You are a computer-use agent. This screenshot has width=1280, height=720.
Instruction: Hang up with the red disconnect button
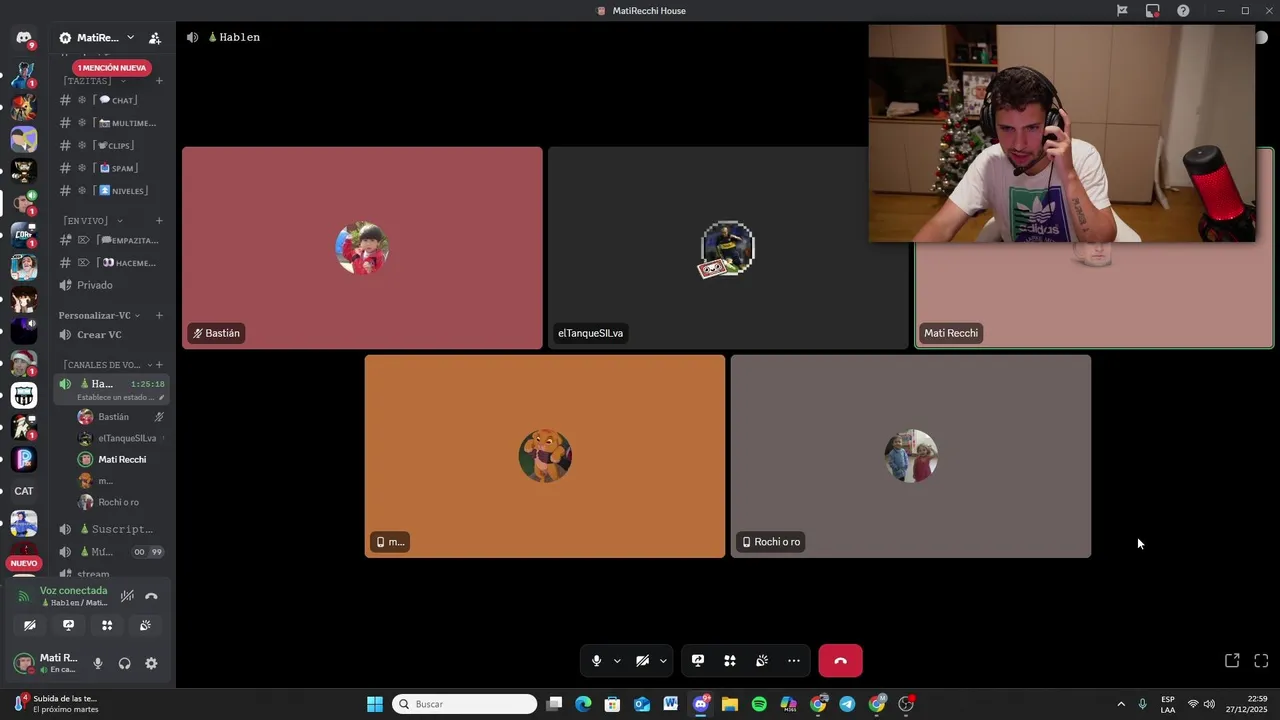(840, 661)
